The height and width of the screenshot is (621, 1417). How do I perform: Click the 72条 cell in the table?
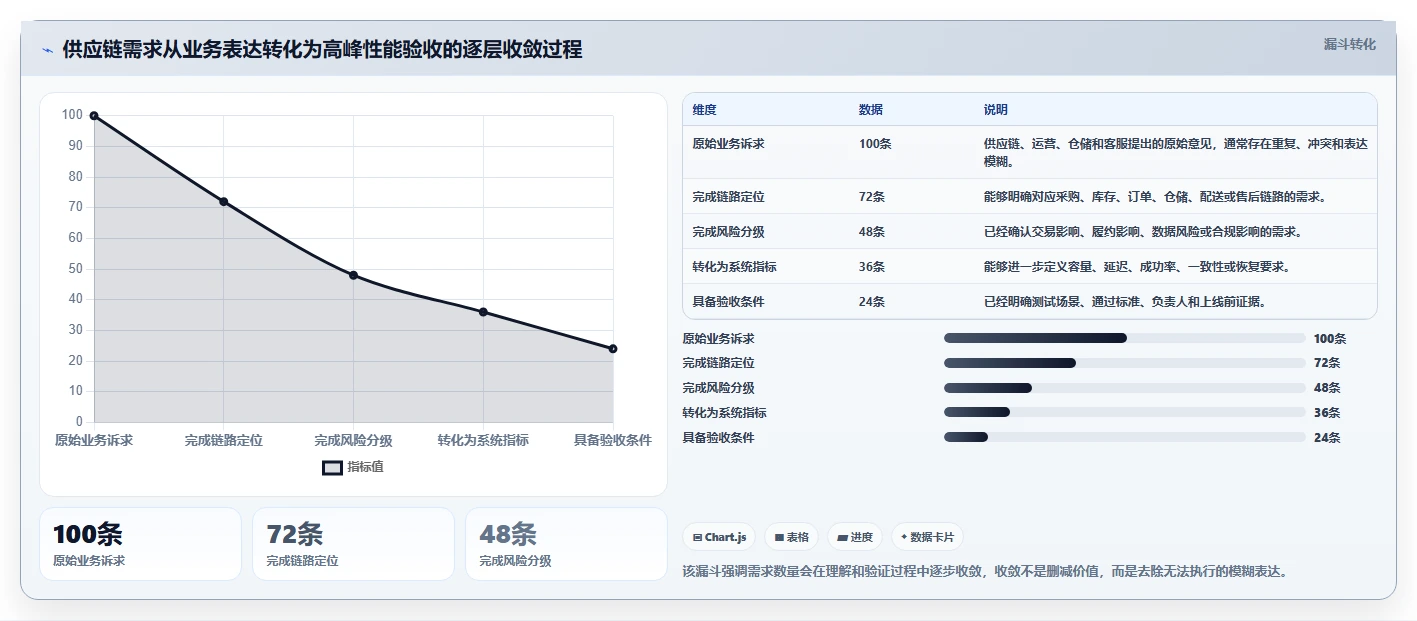tap(872, 197)
